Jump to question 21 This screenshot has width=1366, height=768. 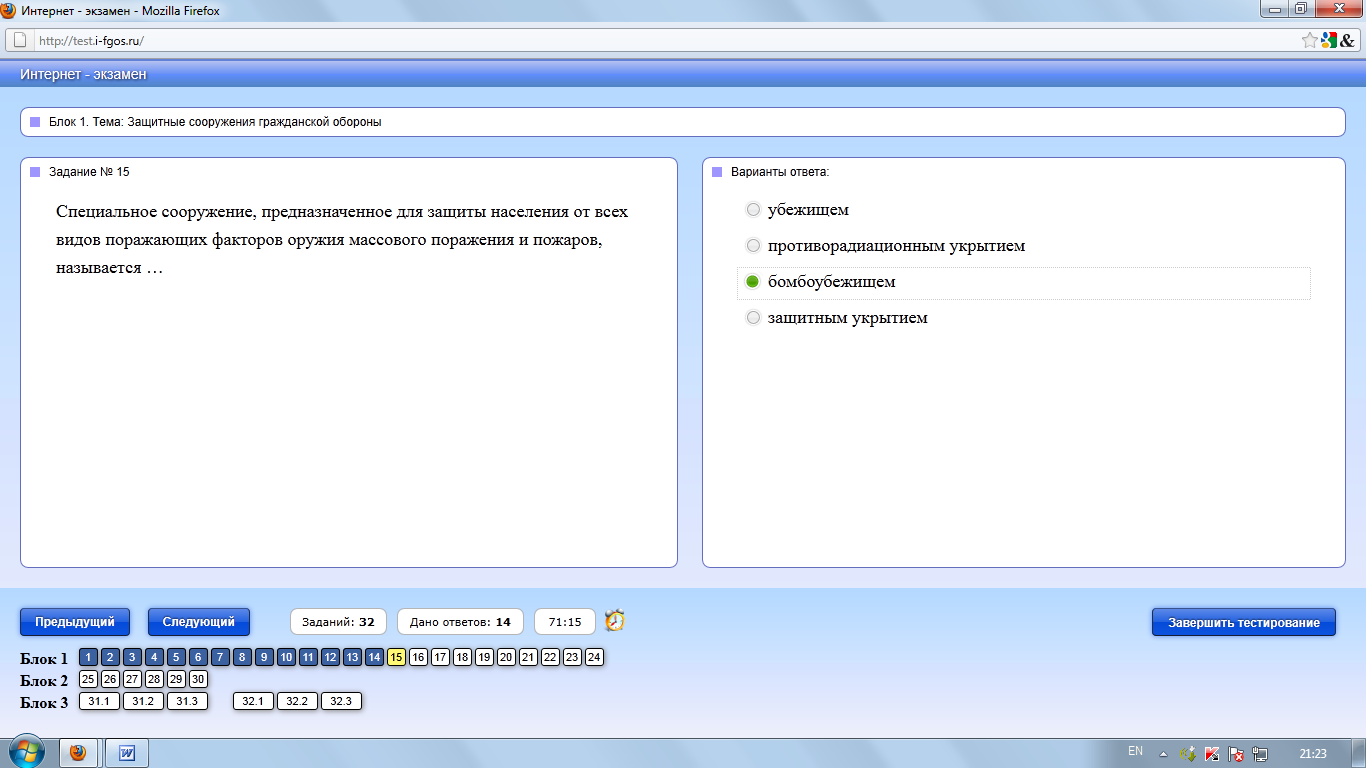pos(528,657)
